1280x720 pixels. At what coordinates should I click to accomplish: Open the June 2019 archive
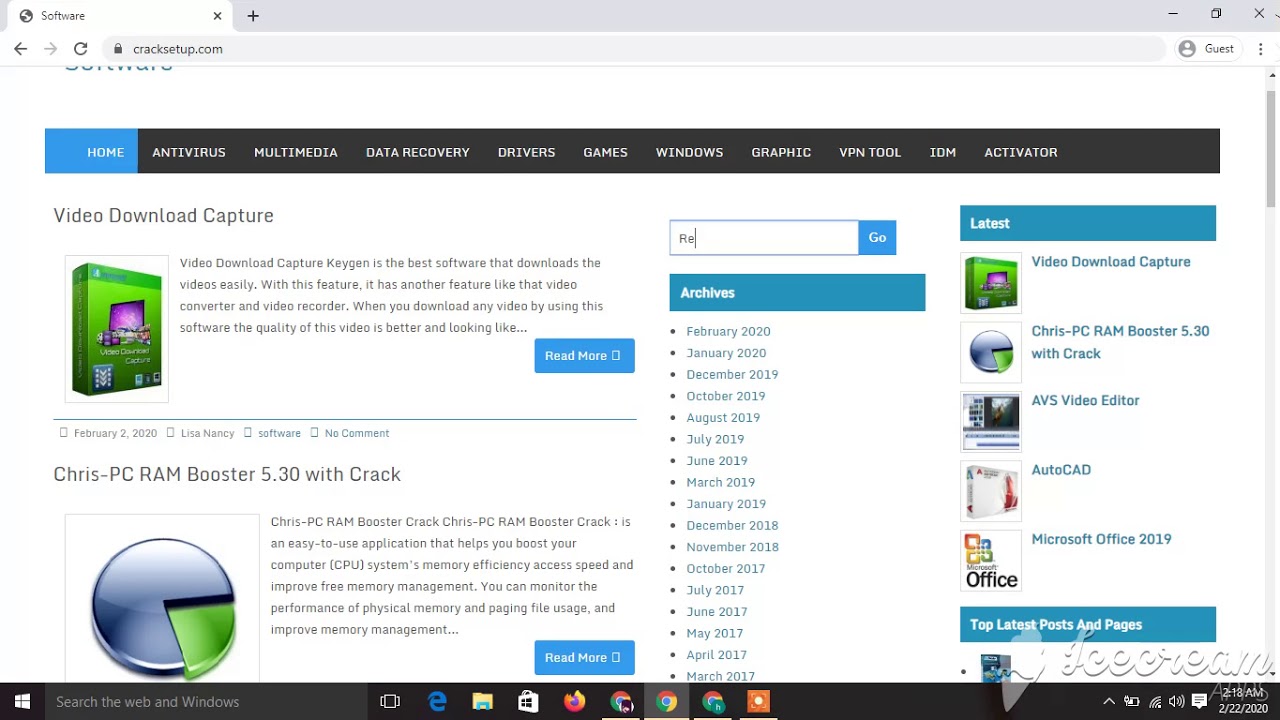coord(717,461)
